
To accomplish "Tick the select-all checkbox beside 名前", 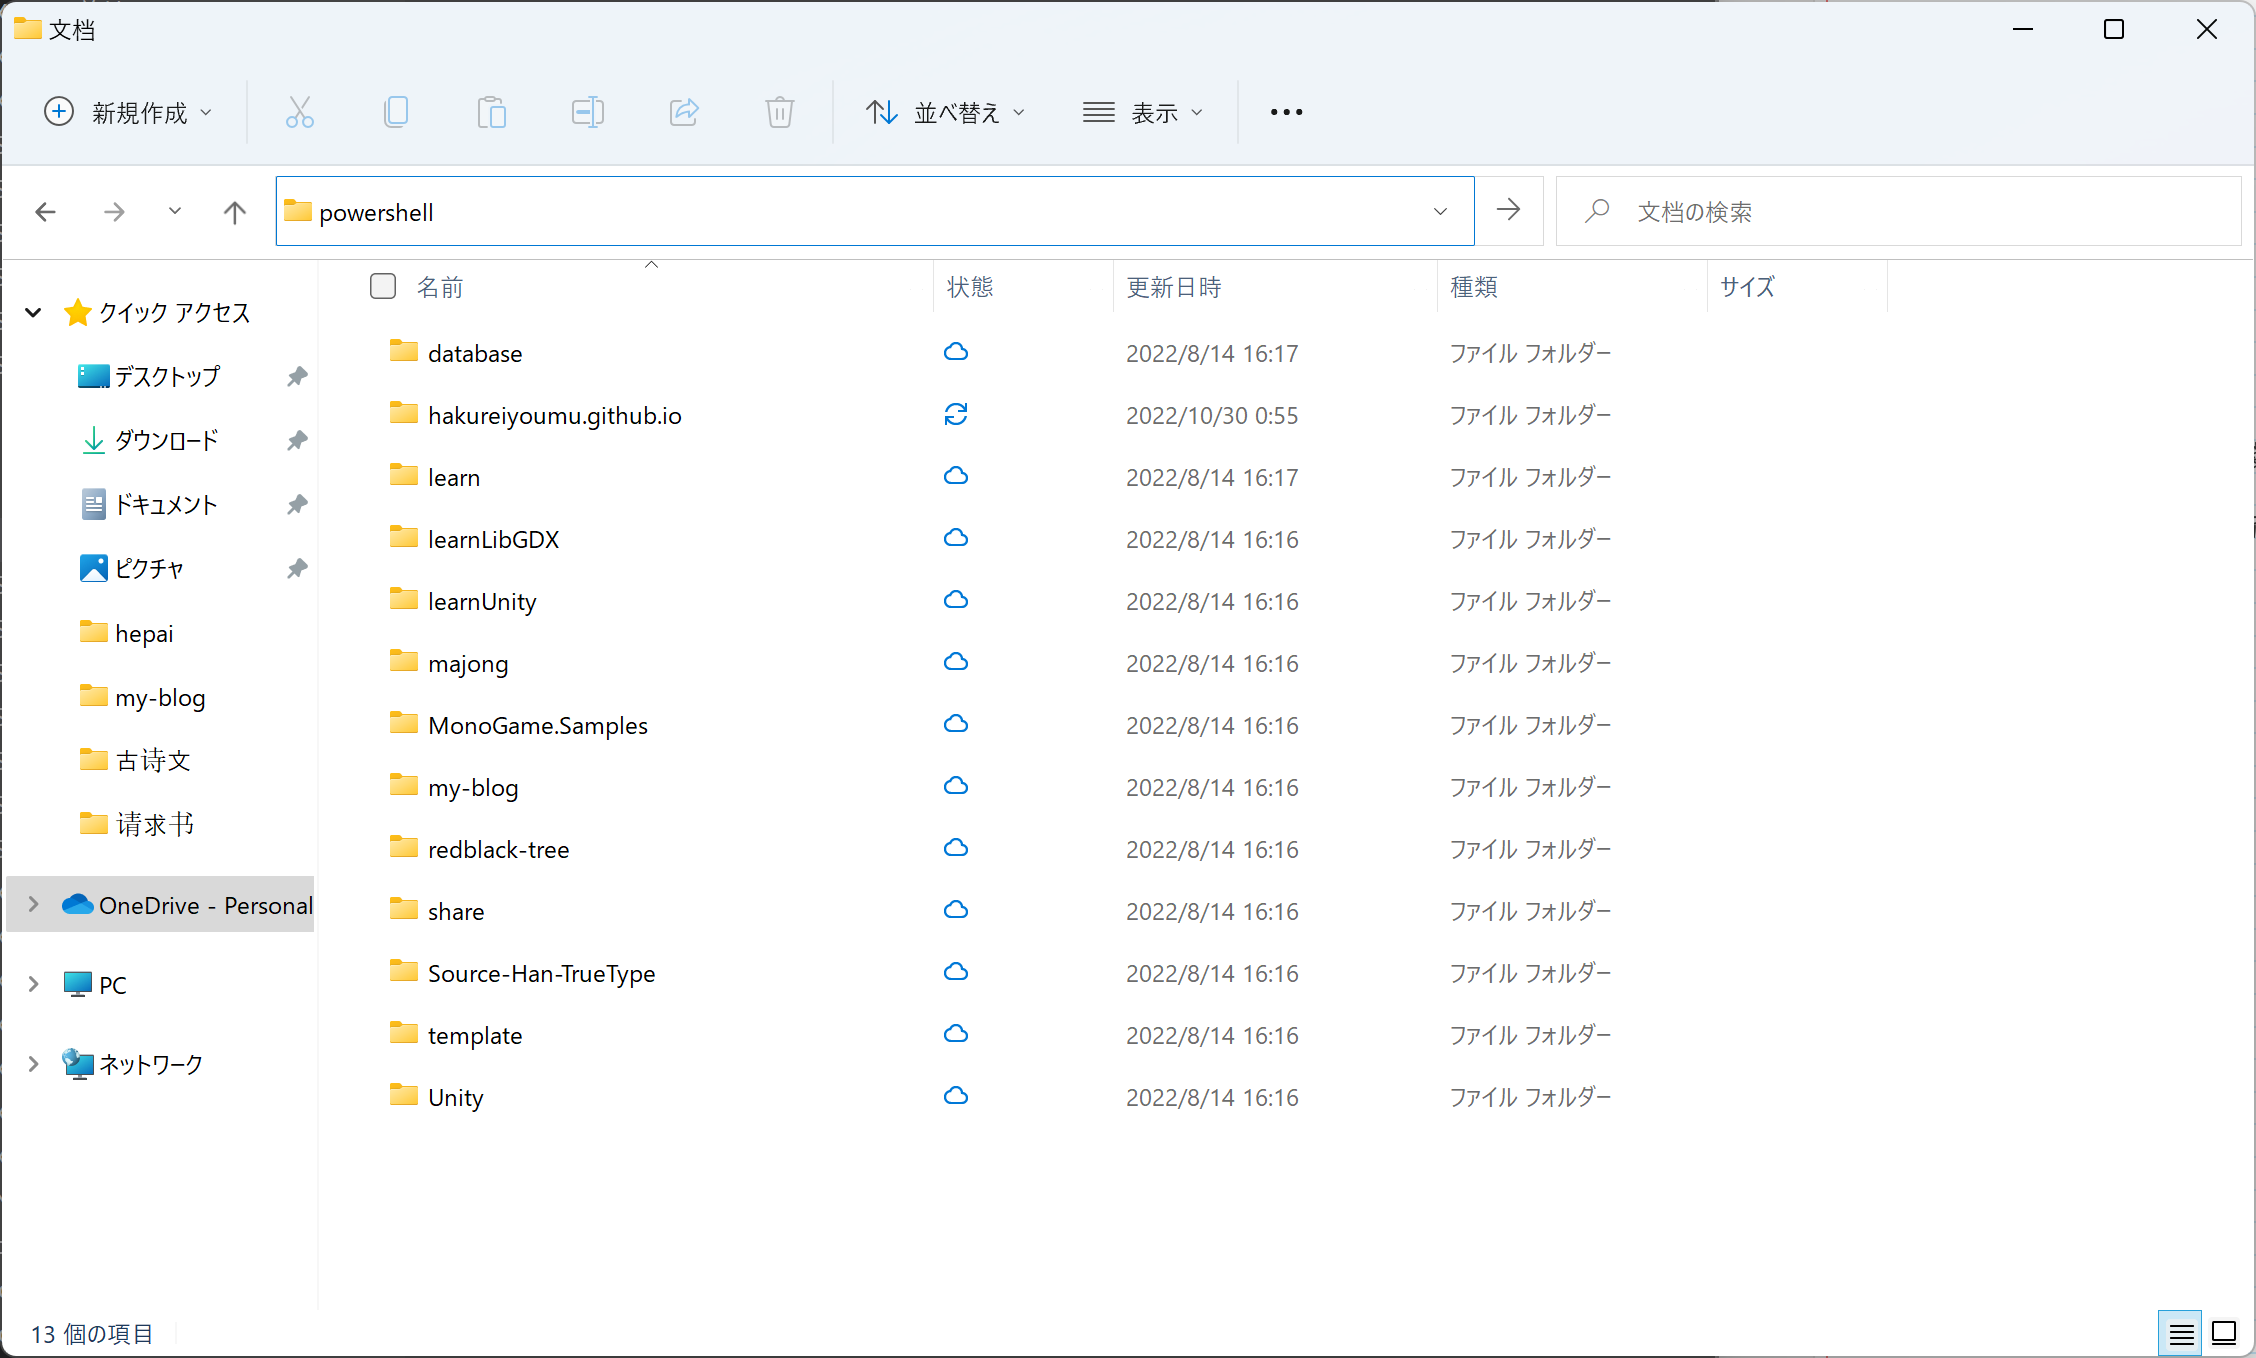I will tap(383, 287).
